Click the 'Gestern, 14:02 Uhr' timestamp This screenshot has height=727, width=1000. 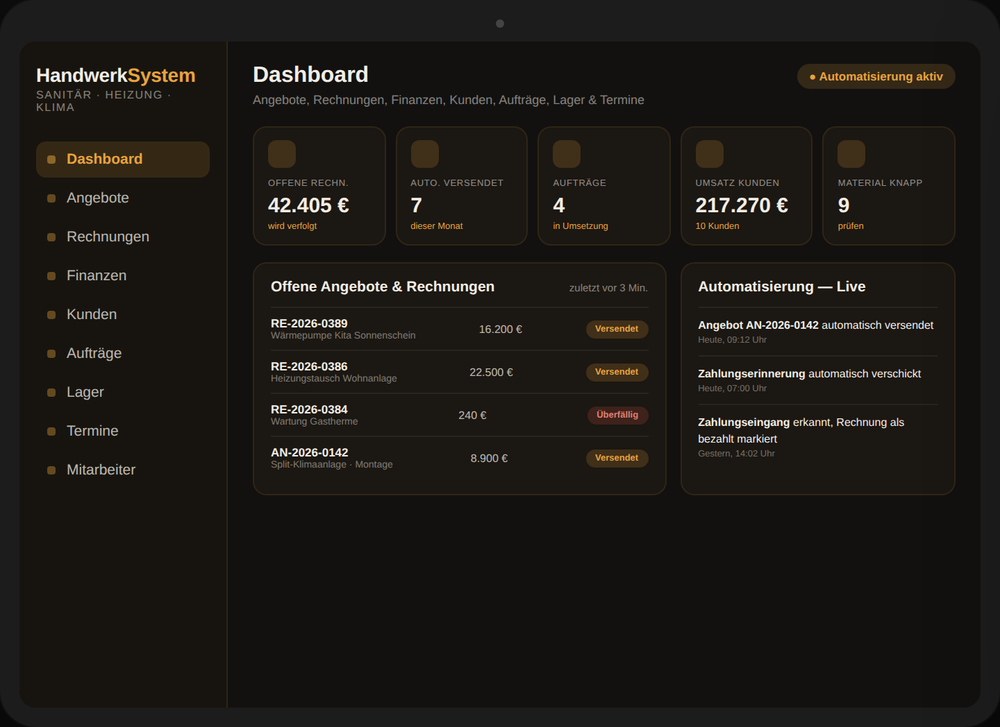(x=737, y=454)
